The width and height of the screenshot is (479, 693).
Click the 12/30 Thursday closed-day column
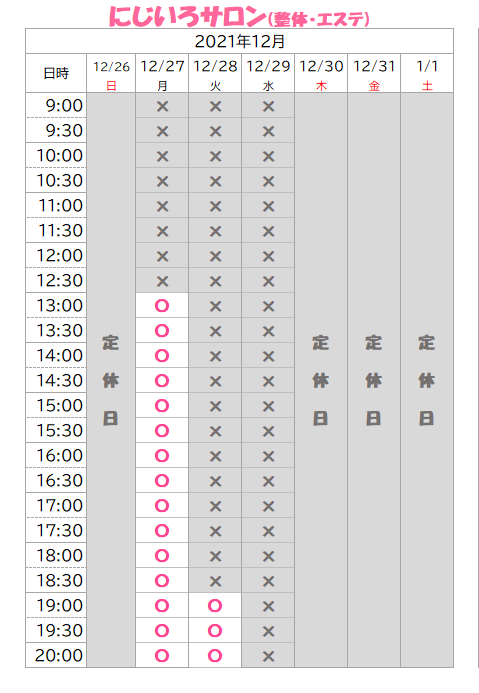[321, 380]
